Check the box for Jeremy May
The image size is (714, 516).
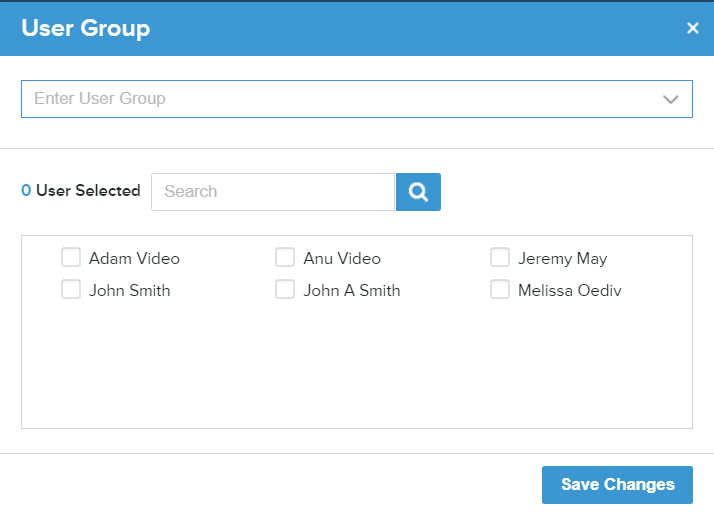click(500, 258)
